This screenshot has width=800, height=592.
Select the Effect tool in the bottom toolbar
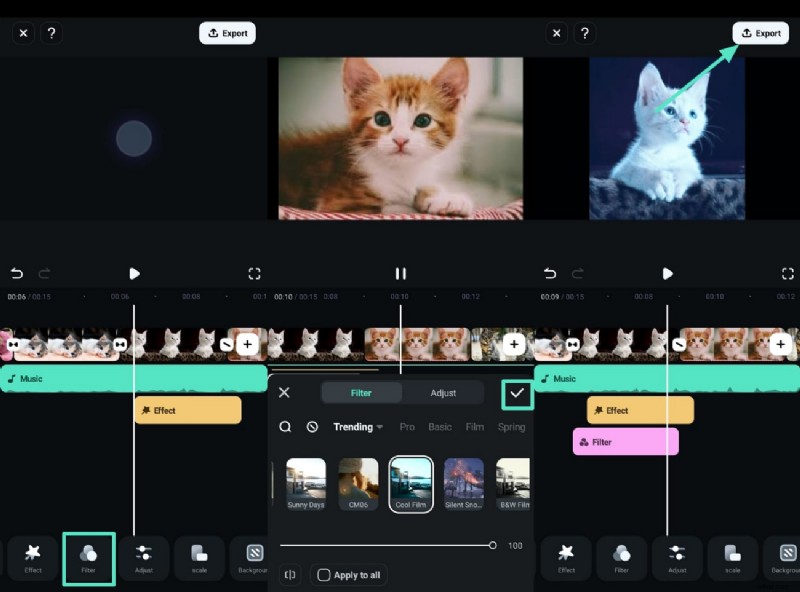click(33, 559)
